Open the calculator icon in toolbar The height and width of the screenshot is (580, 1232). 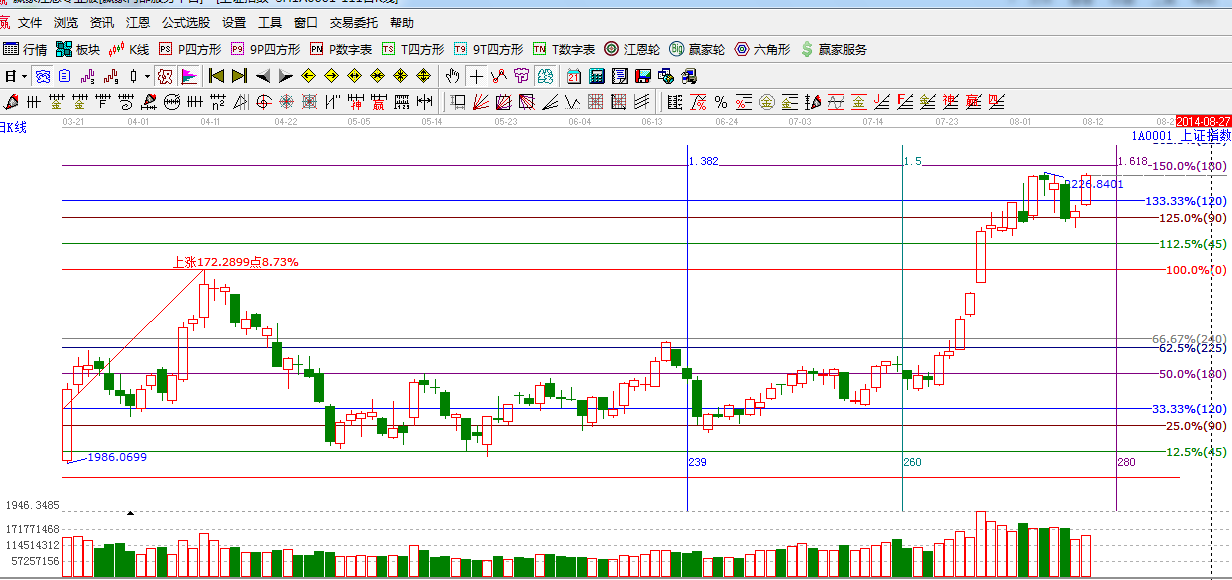click(597, 76)
